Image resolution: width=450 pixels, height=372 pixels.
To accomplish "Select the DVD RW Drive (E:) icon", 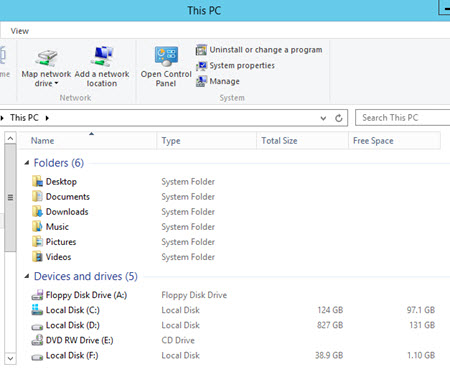I will (37, 340).
